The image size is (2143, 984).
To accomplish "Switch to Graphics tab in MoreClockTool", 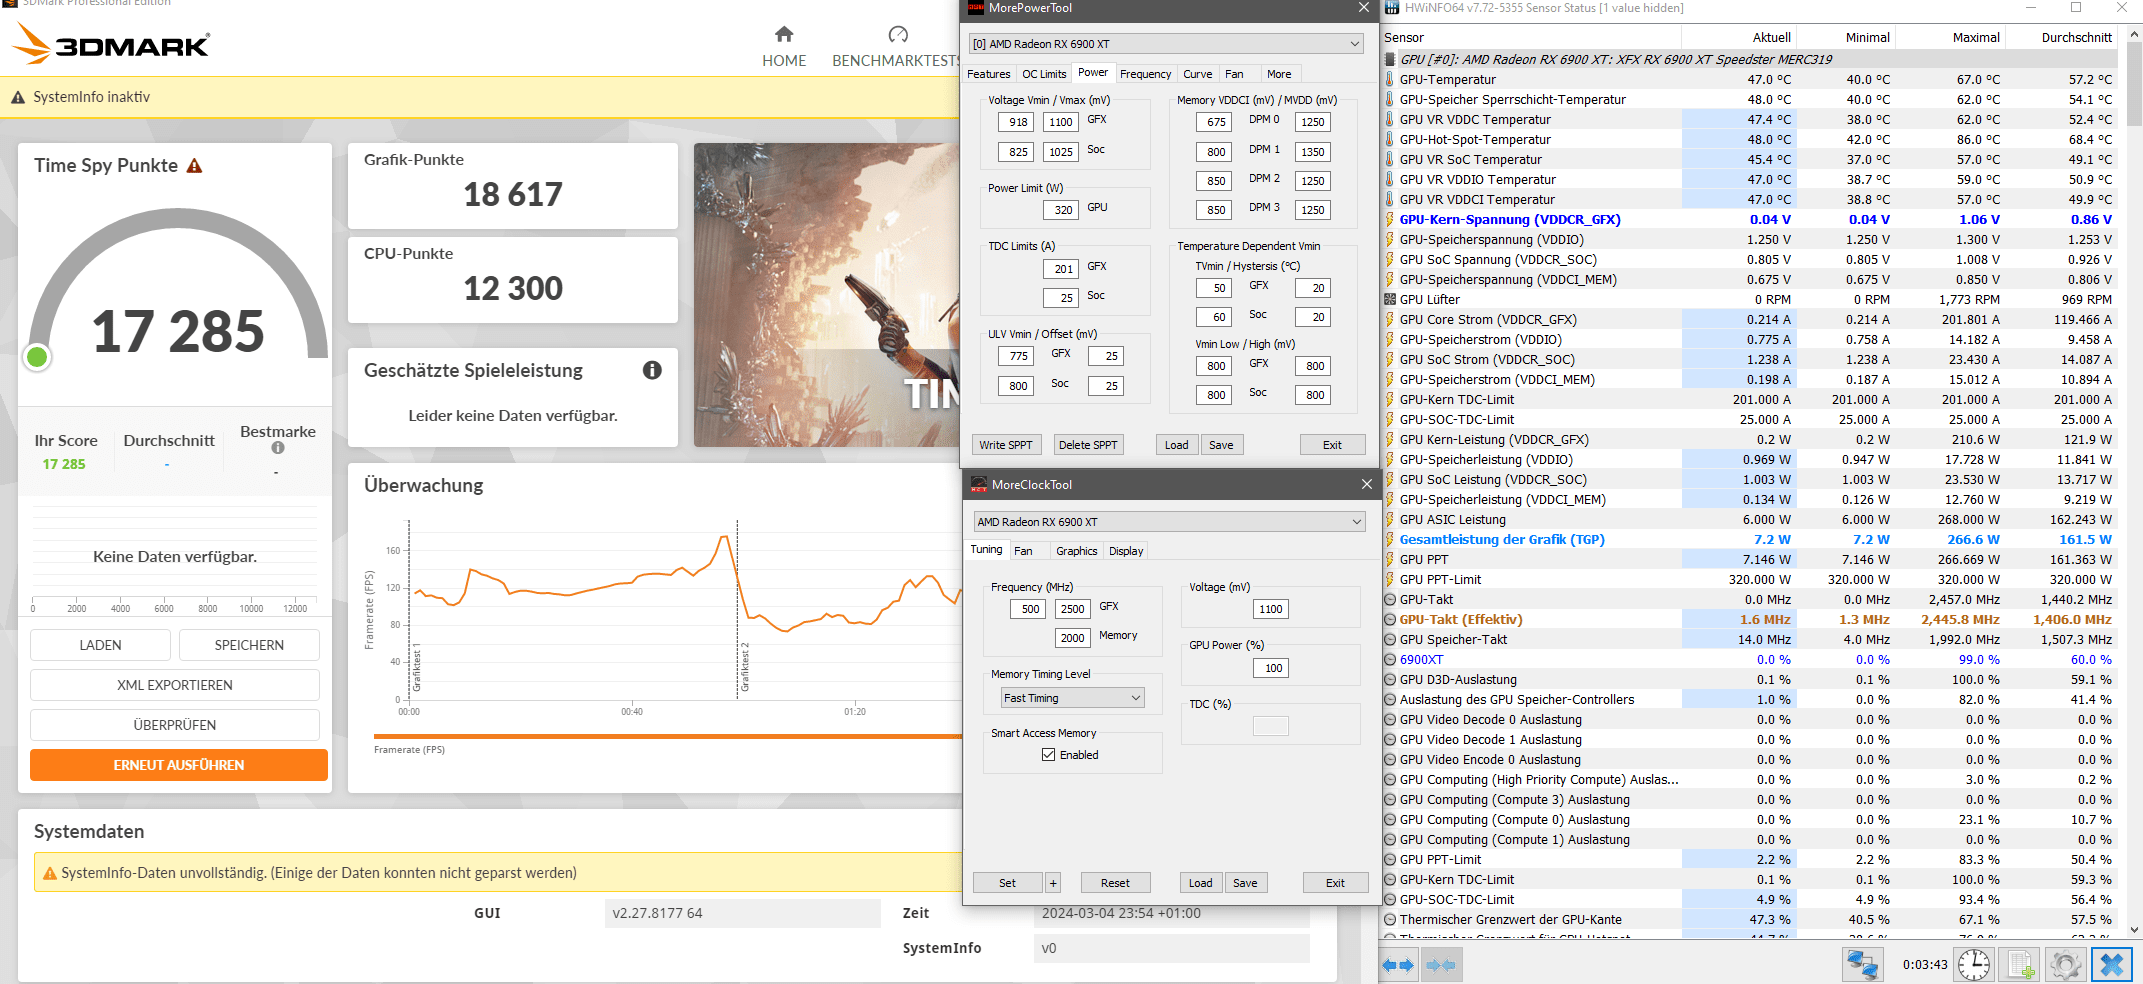I will coord(1076,551).
